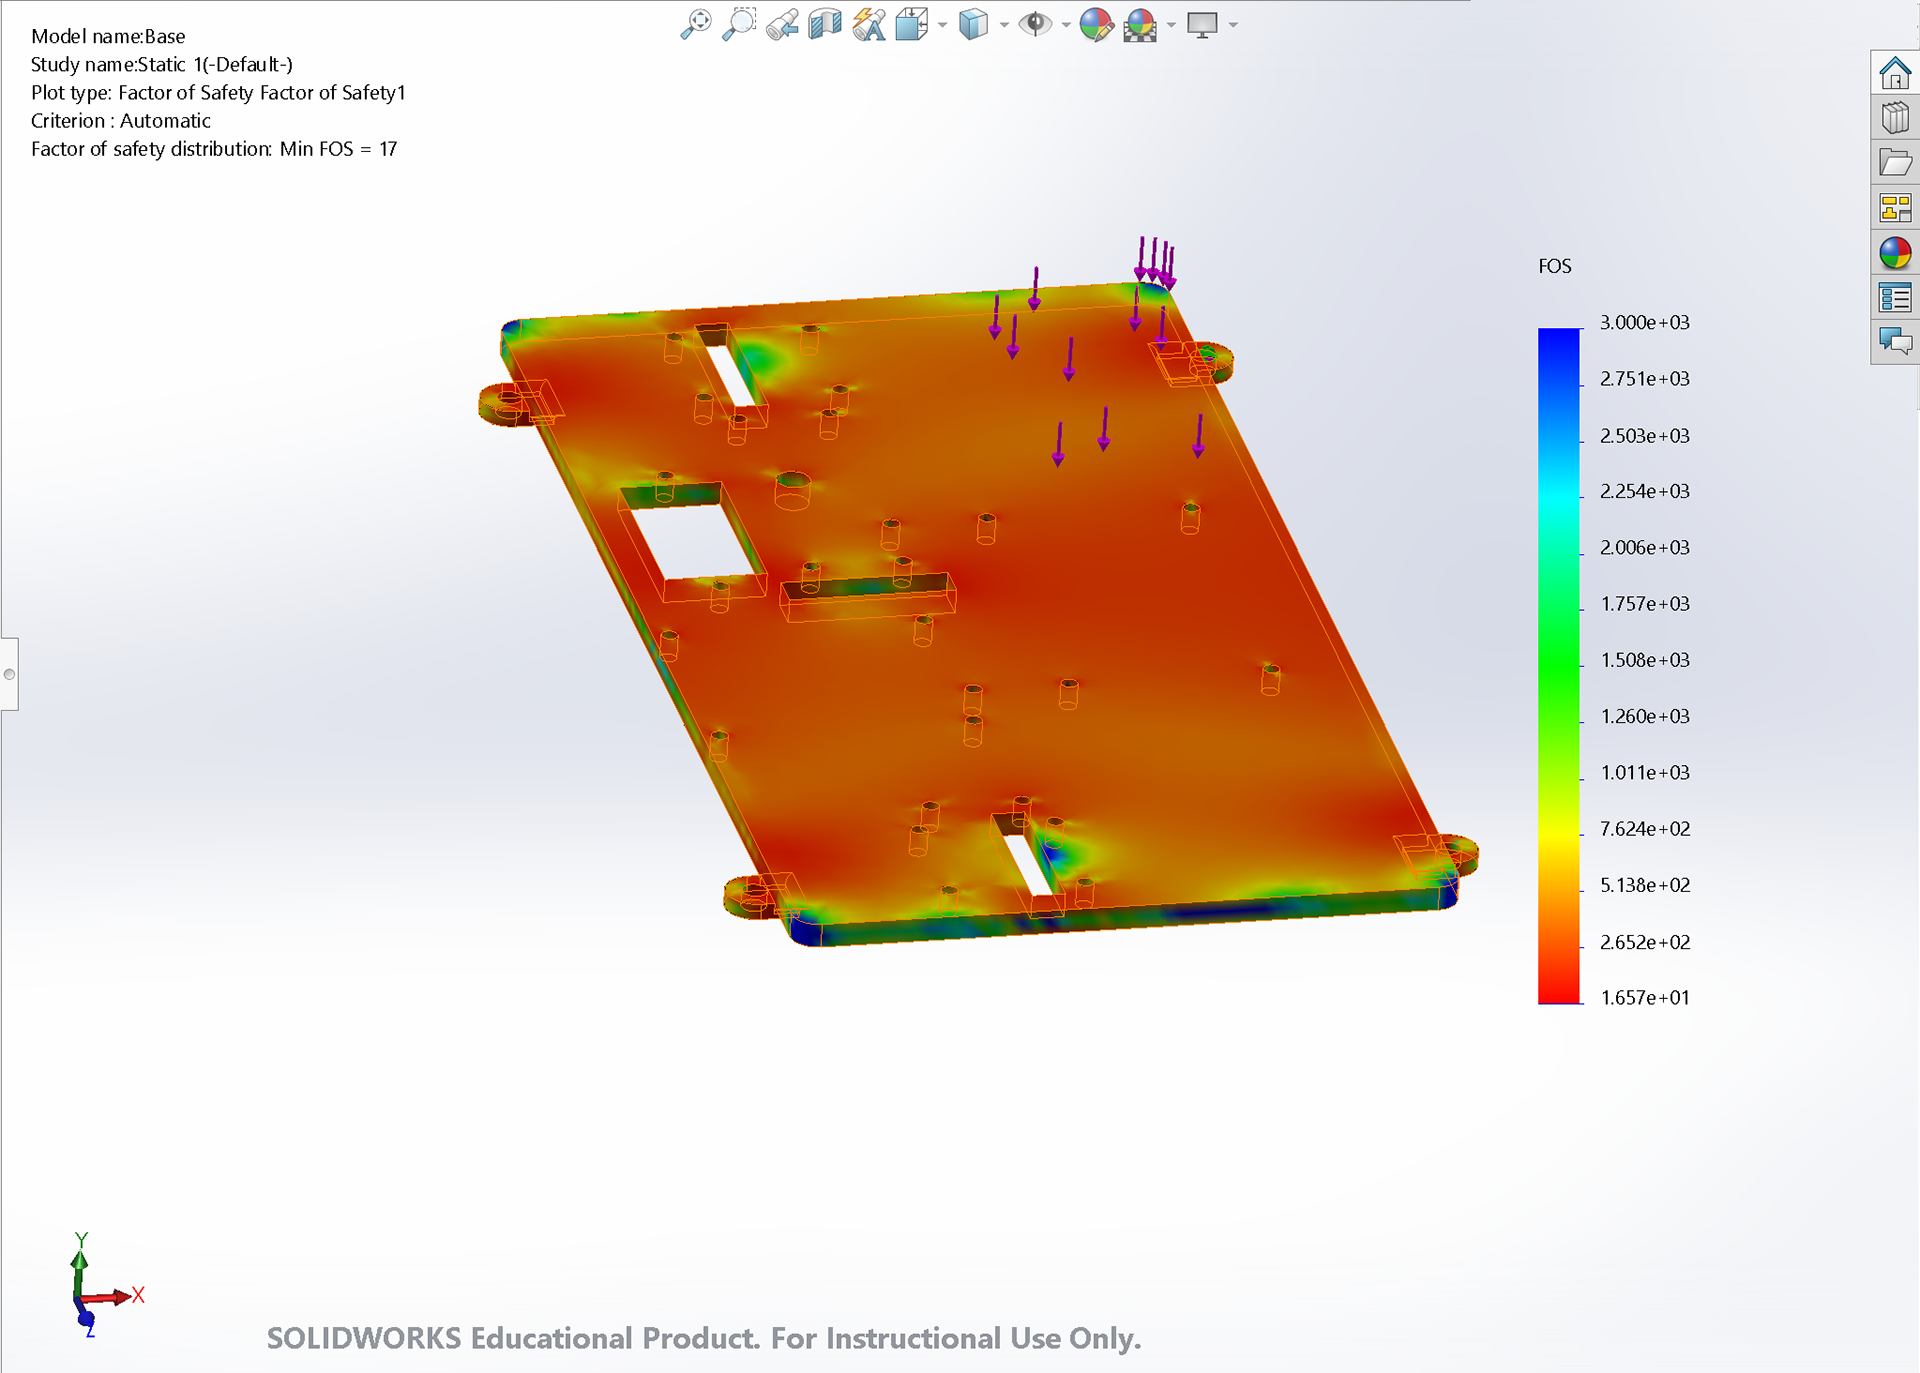Expand the View Orientation dropdown arrow
This screenshot has height=1373, width=1920.
pyautogui.click(x=942, y=25)
